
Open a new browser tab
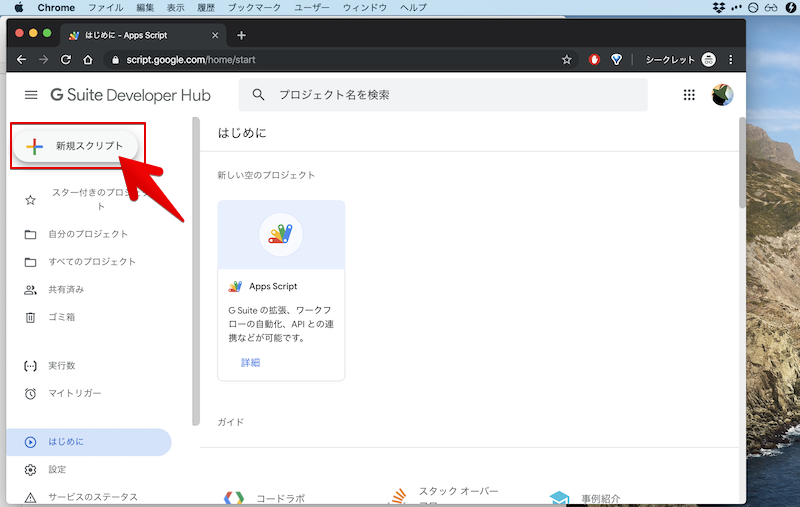pyautogui.click(x=241, y=35)
